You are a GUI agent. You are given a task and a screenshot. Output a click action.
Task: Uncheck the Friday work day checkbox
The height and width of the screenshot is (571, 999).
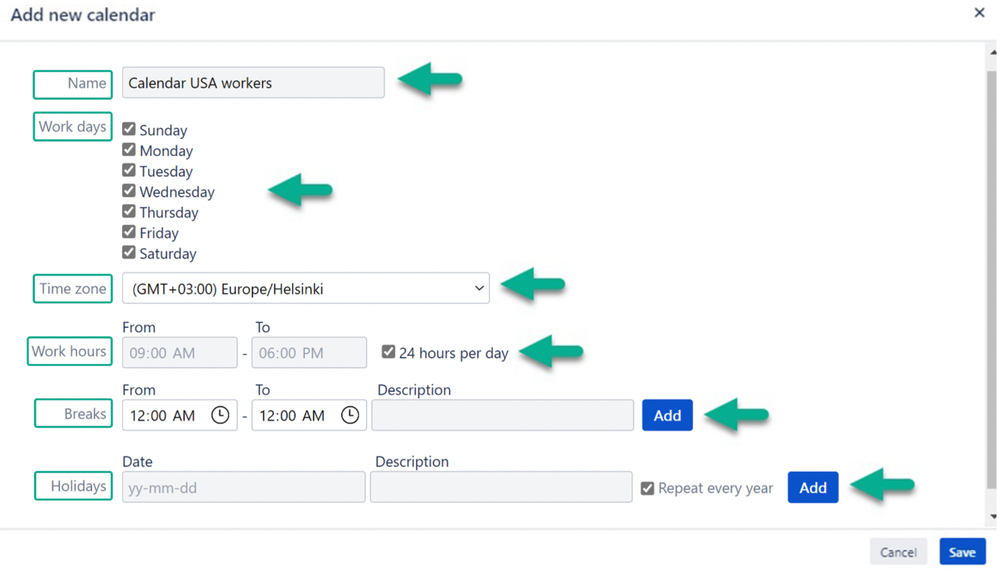pos(129,232)
